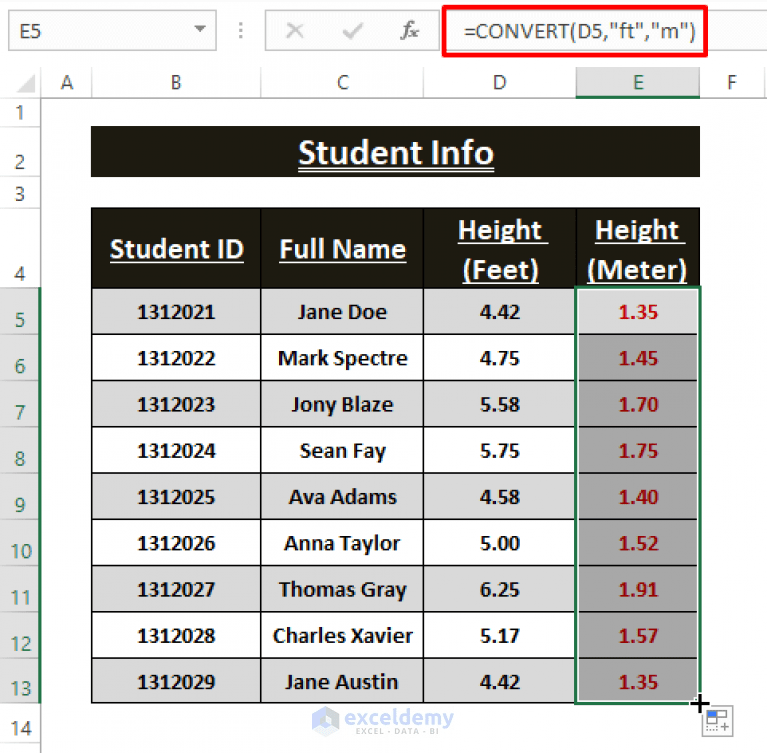Select column E header

pyautogui.click(x=638, y=83)
